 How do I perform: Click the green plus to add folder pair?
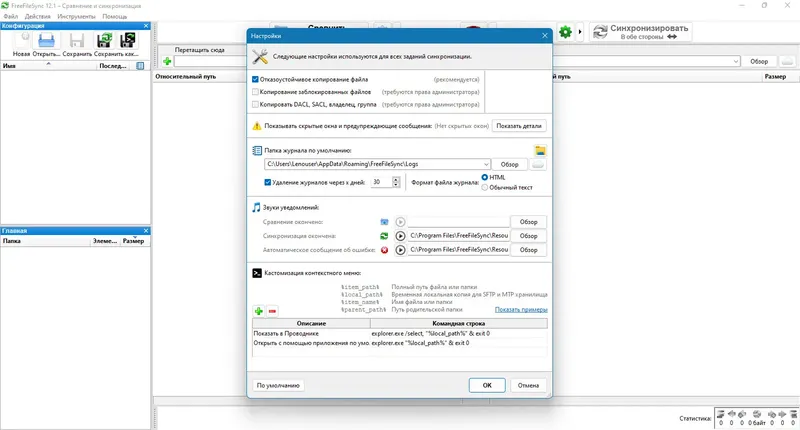(x=167, y=61)
